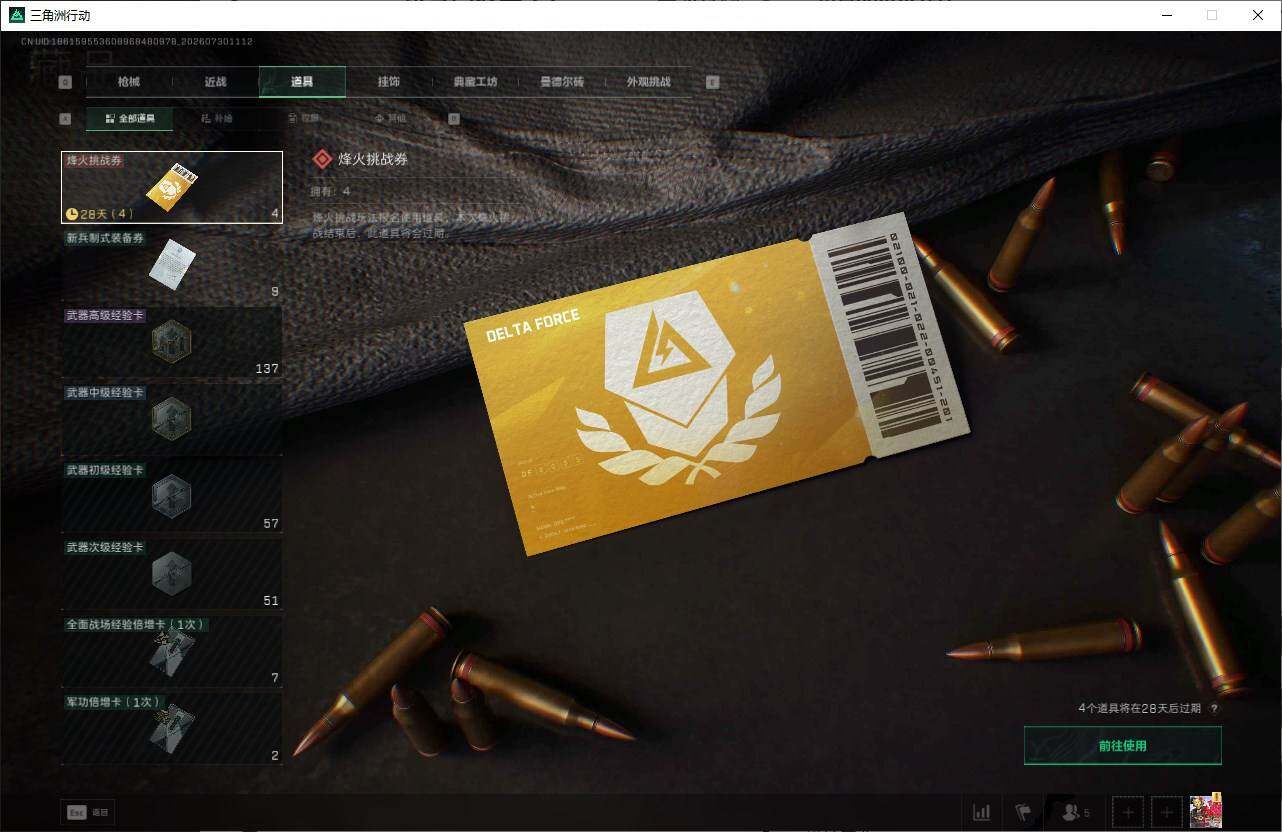Image resolution: width=1282 pixels, height=832 pixels.
Task: Select the 武器中级经验卡 item card
Action: [172, 419]
